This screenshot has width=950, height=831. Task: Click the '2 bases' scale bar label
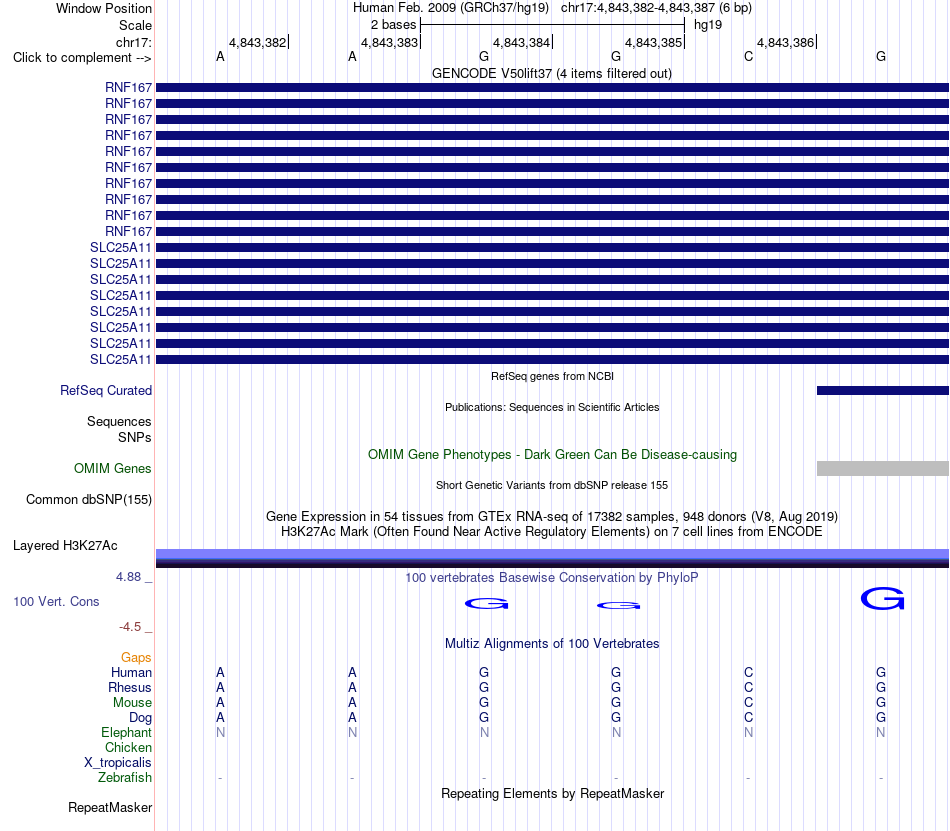[393, 25]
